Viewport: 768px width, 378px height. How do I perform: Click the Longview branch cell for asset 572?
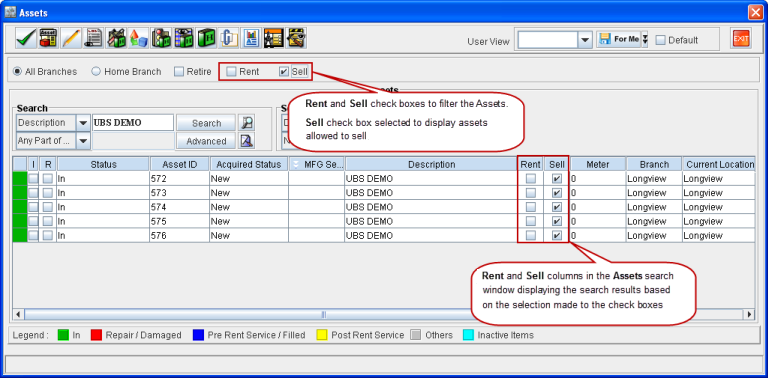pyautogui.click(x=654, y=179)
